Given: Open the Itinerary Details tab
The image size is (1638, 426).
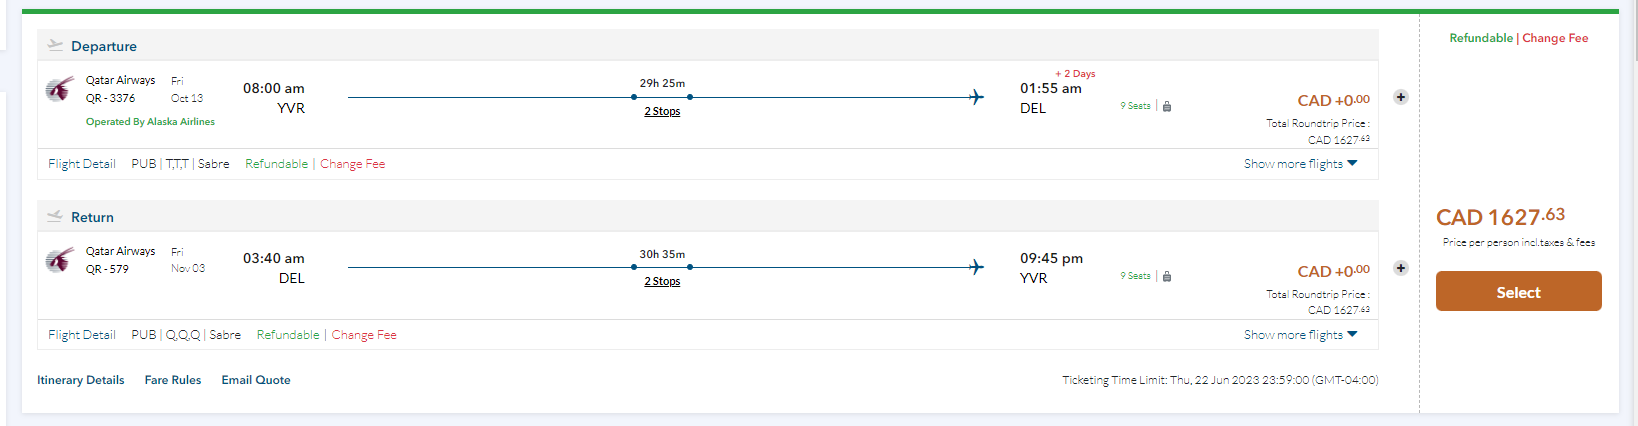Looking at the screenshot, I should pos(81,380).
